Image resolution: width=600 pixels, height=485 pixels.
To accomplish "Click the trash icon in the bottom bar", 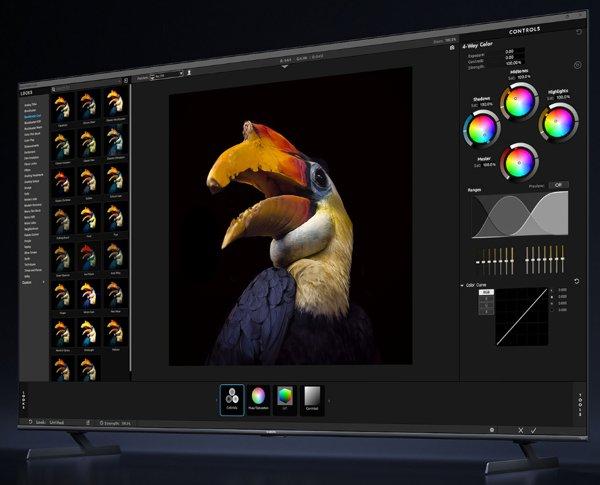I will click(x=88, y=423).
